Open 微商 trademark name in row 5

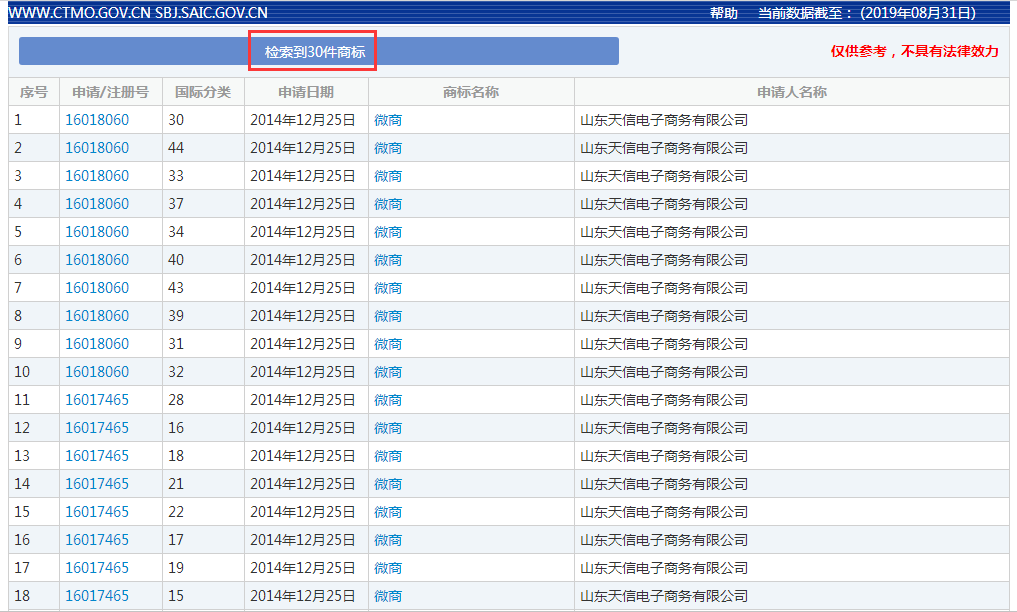(x=388, y=231)
